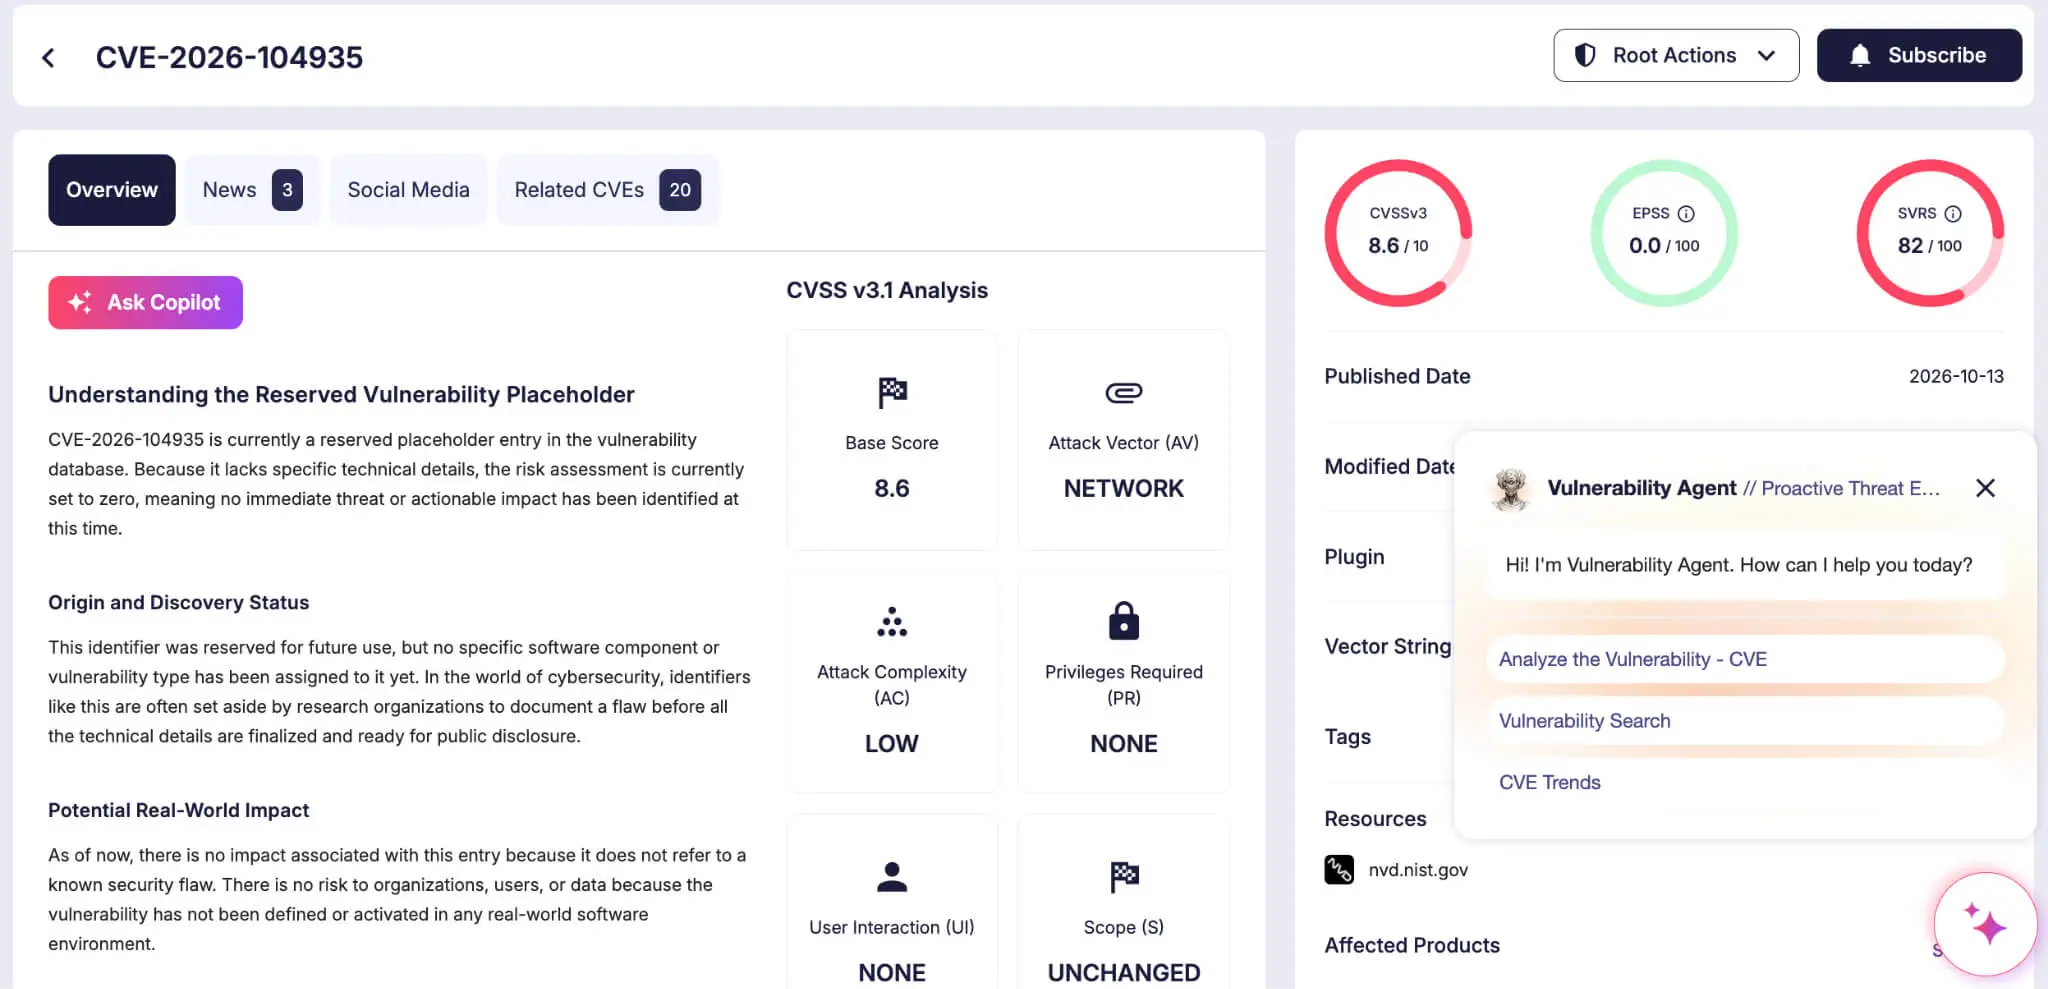Click the Vulnerability Agent avatar
The height and width of the screenshot is (989, 2048).
[x=1511, y=488]
